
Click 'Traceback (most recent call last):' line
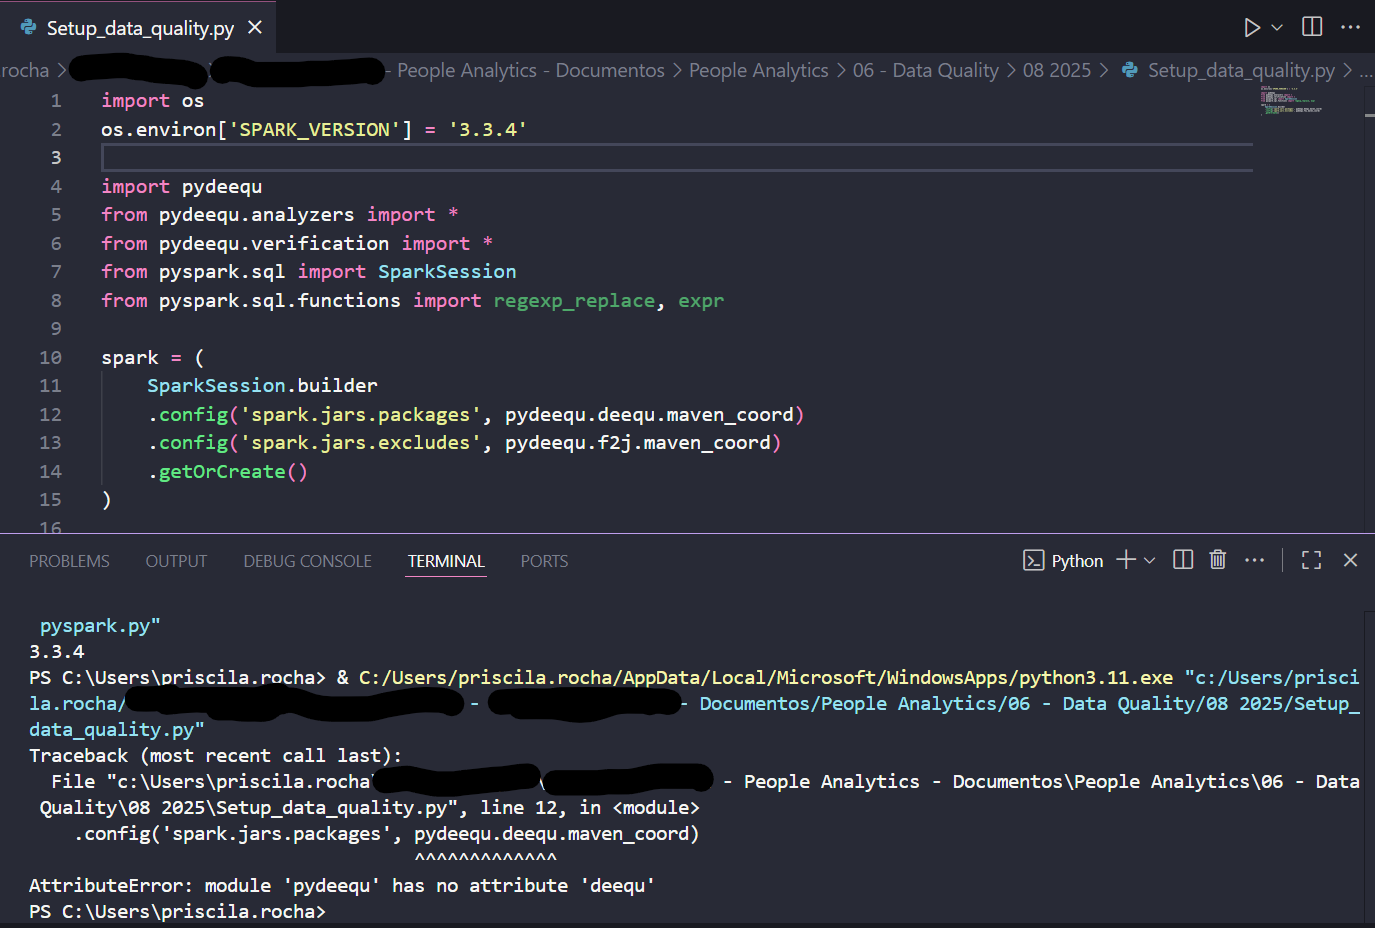pyautogui.click(x=215, y=755)
